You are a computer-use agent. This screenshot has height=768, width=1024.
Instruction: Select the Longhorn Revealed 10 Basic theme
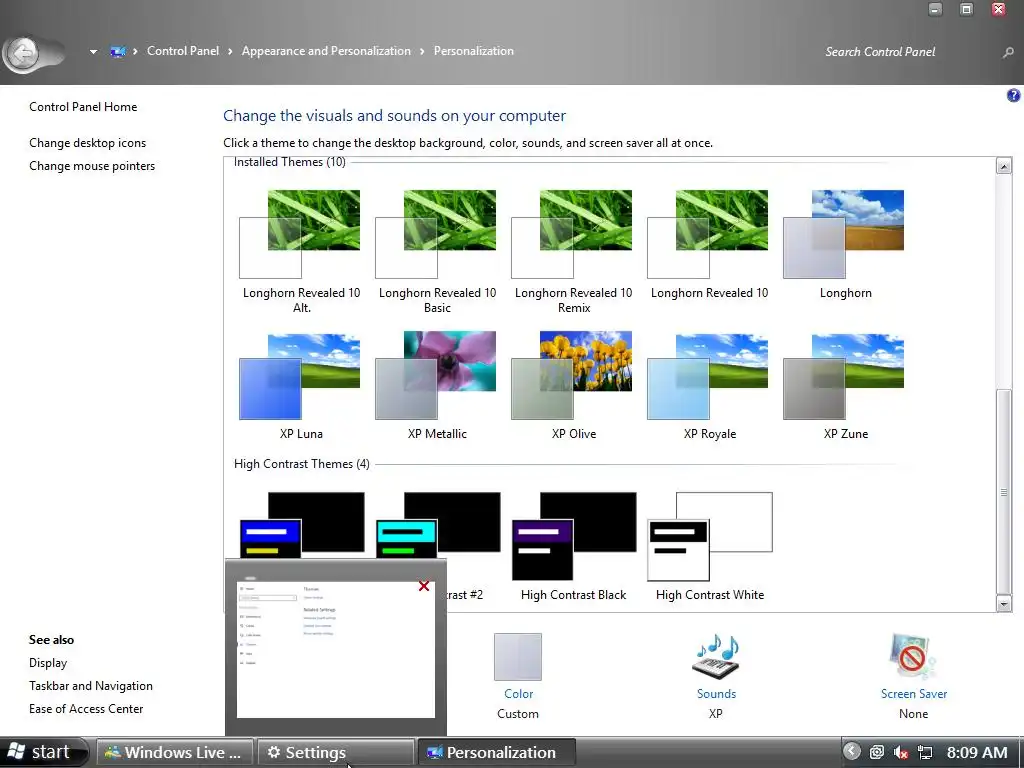coord(436,251)
